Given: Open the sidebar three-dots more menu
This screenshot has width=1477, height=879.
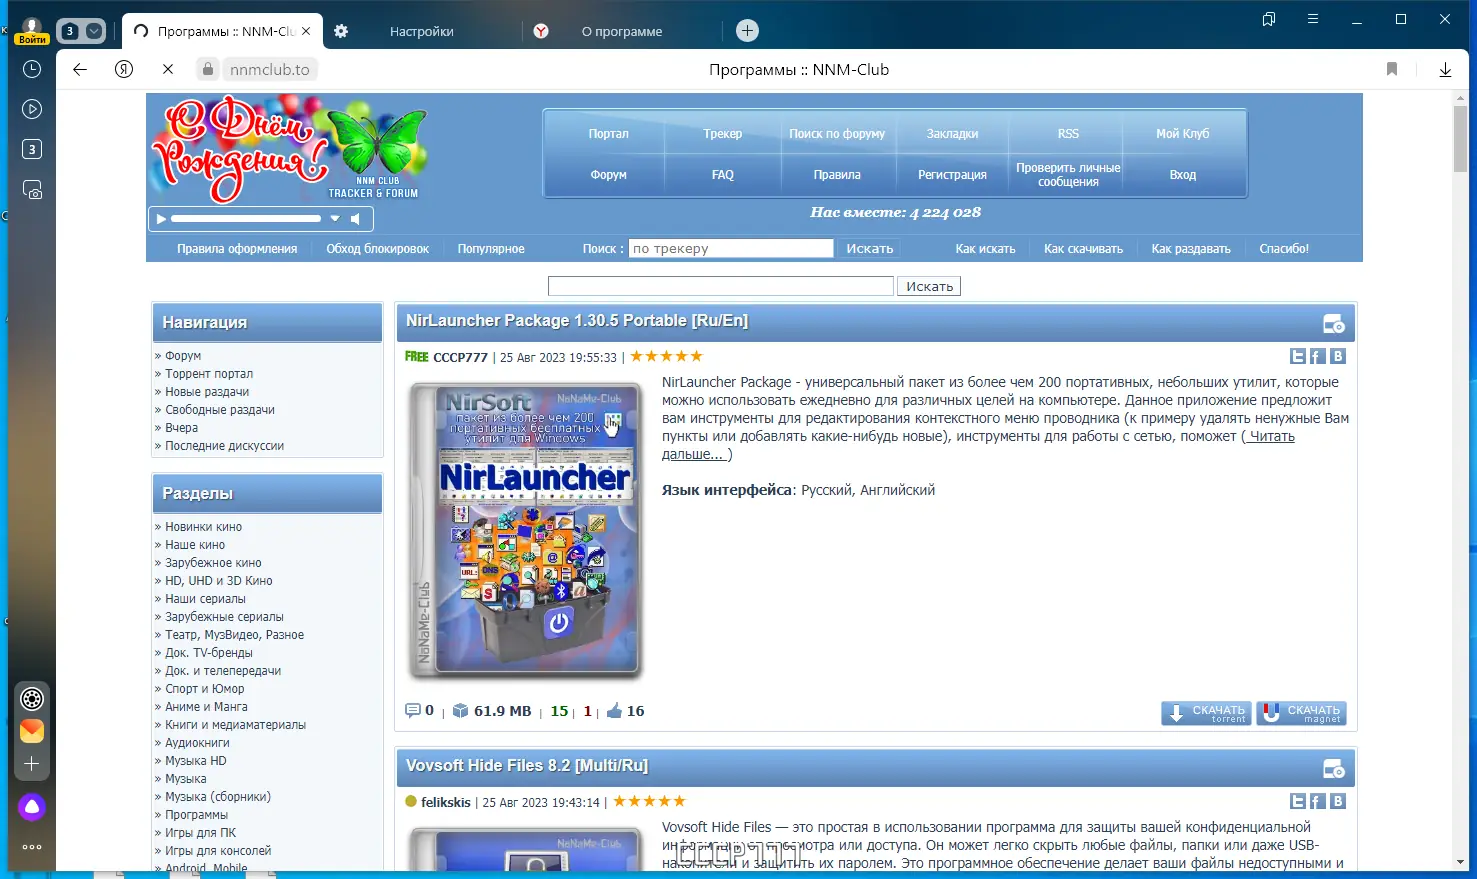Looking at the screenshot, I should pyautogui.click(x=32, y=847).
